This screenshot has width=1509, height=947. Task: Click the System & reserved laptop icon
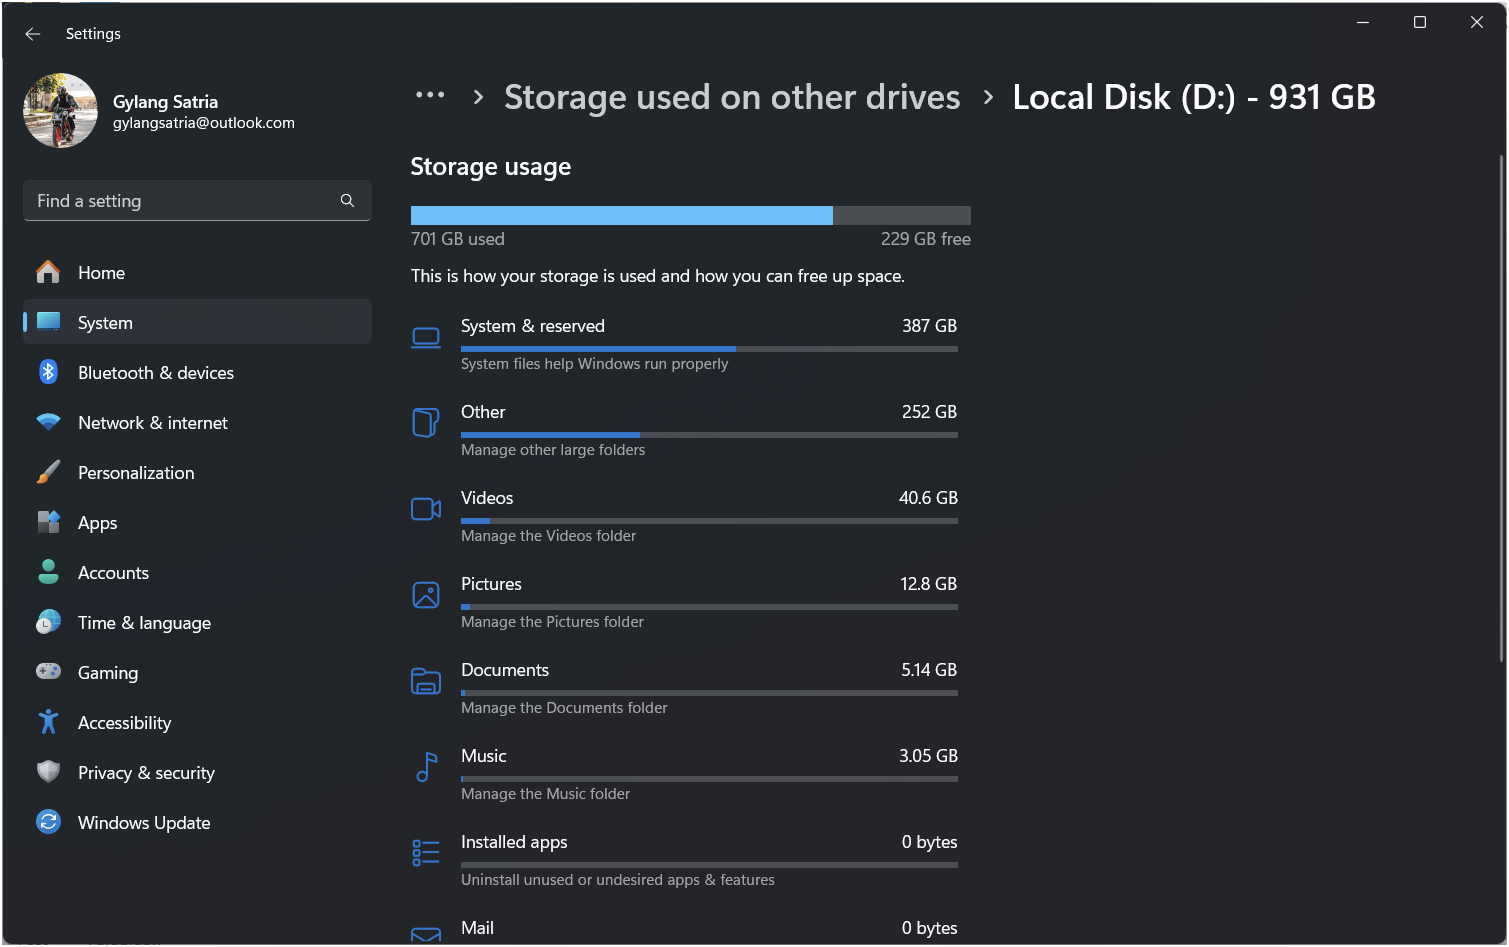tap(426, 338)
